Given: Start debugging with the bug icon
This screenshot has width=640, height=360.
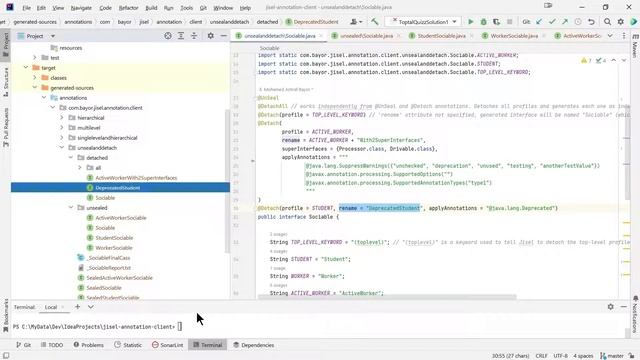Looking at the screenshot, I should click(484, 22).
